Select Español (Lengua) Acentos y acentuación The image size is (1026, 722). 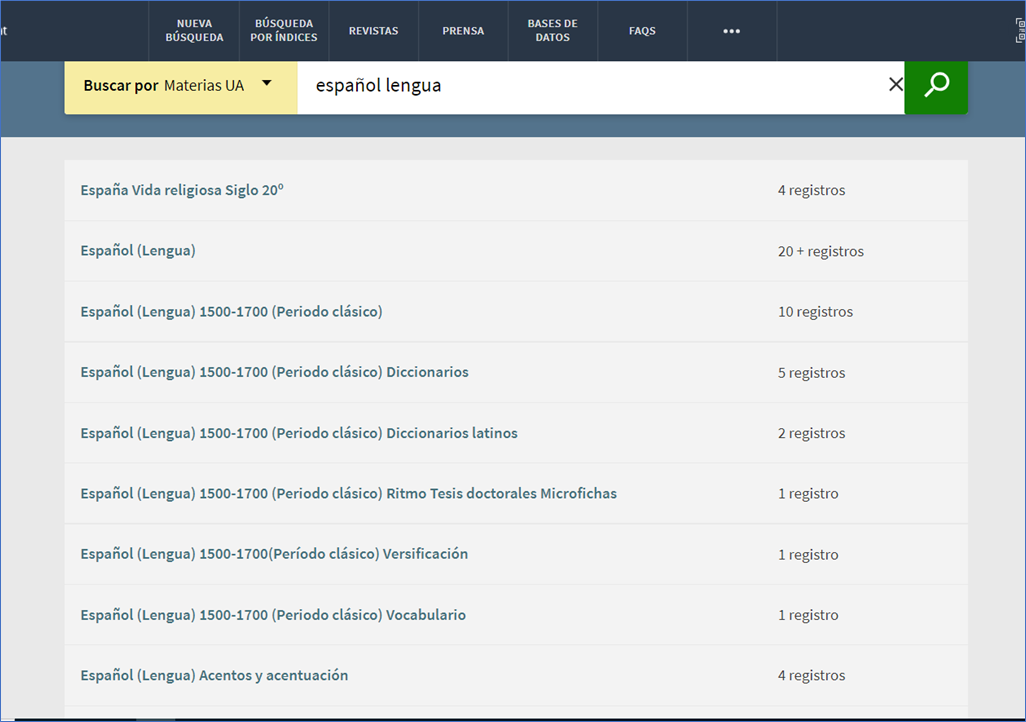tap(214, 676)
